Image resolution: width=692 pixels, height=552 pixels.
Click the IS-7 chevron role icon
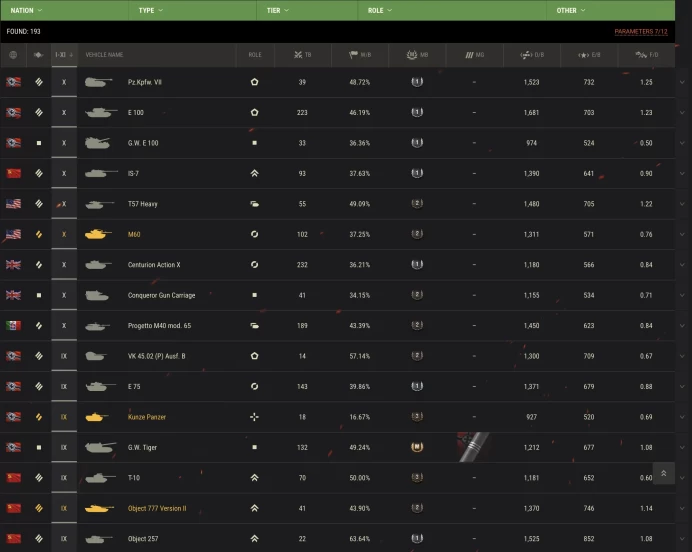point(255,173)
